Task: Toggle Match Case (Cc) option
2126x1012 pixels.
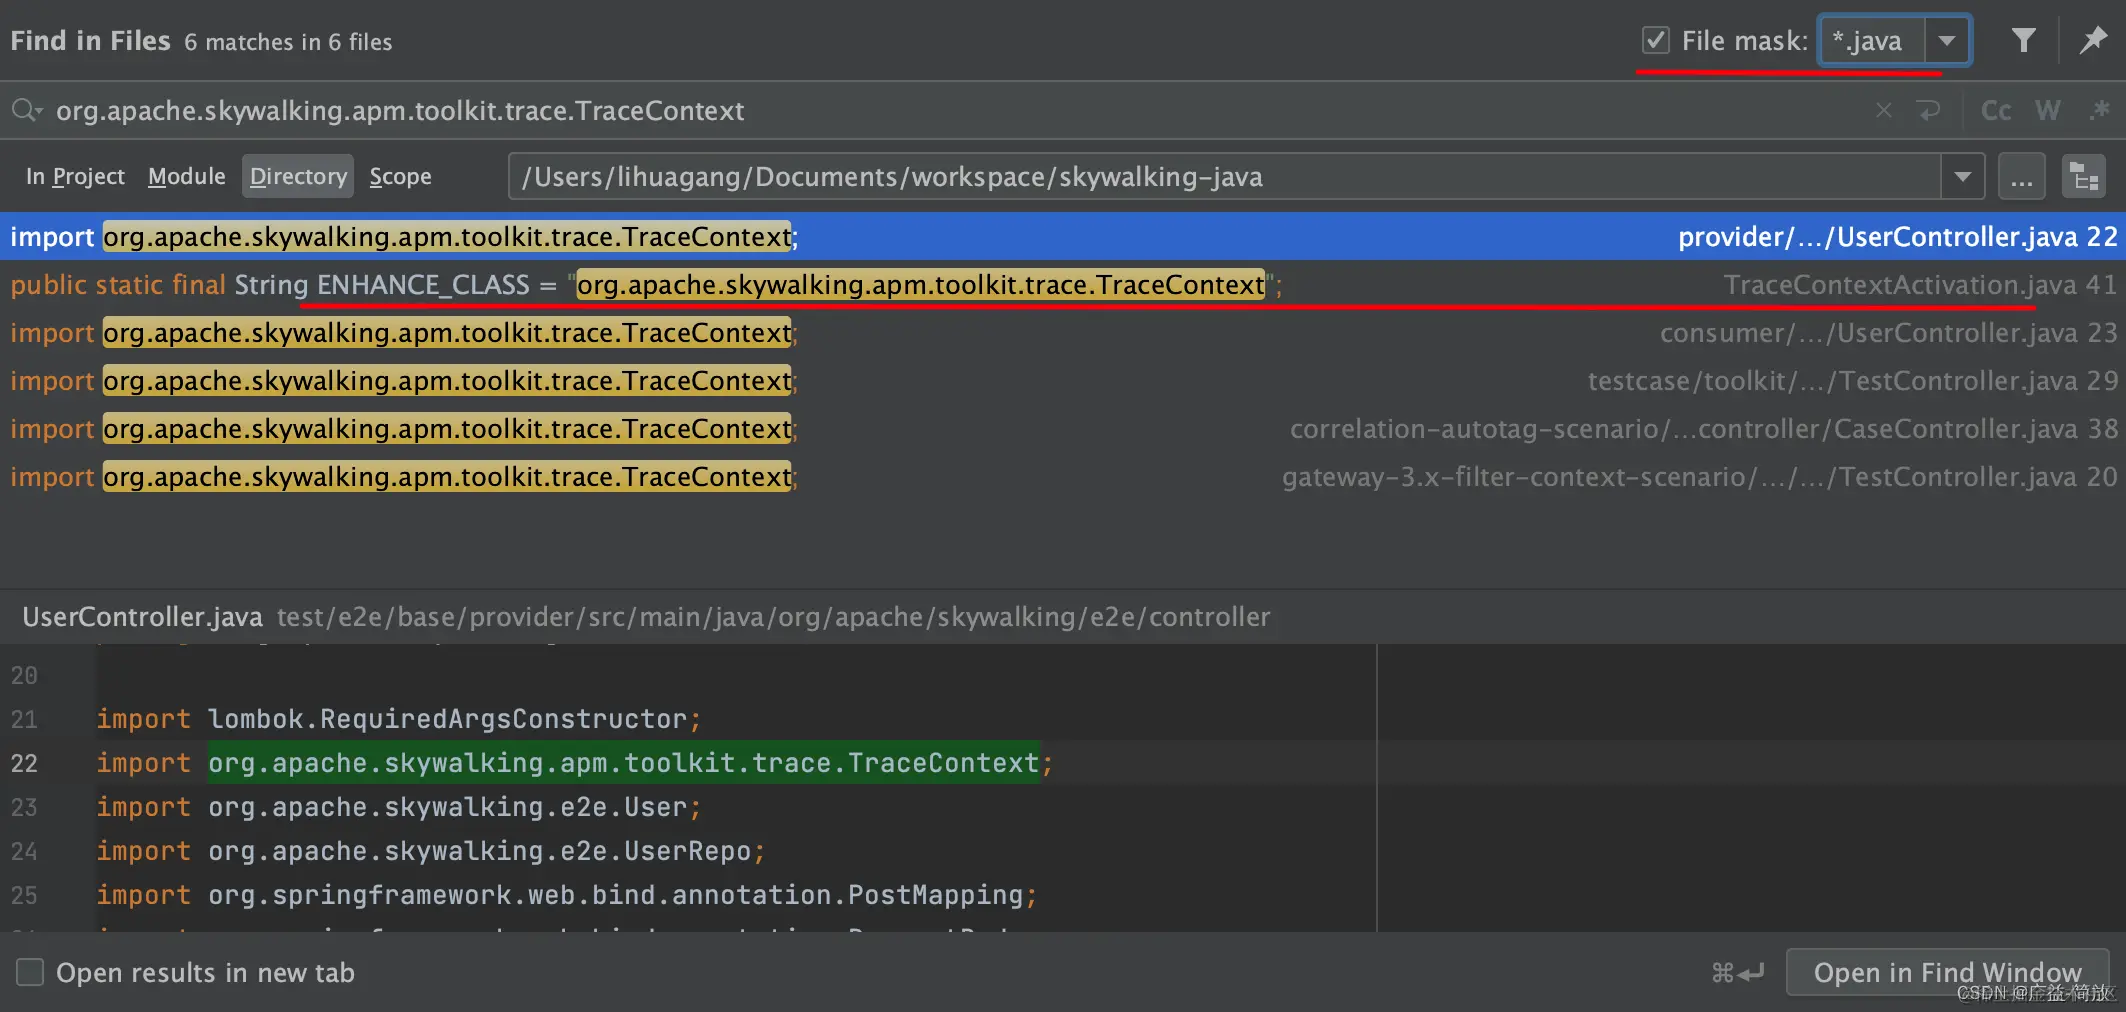Action: click(x=1996, y=110)
